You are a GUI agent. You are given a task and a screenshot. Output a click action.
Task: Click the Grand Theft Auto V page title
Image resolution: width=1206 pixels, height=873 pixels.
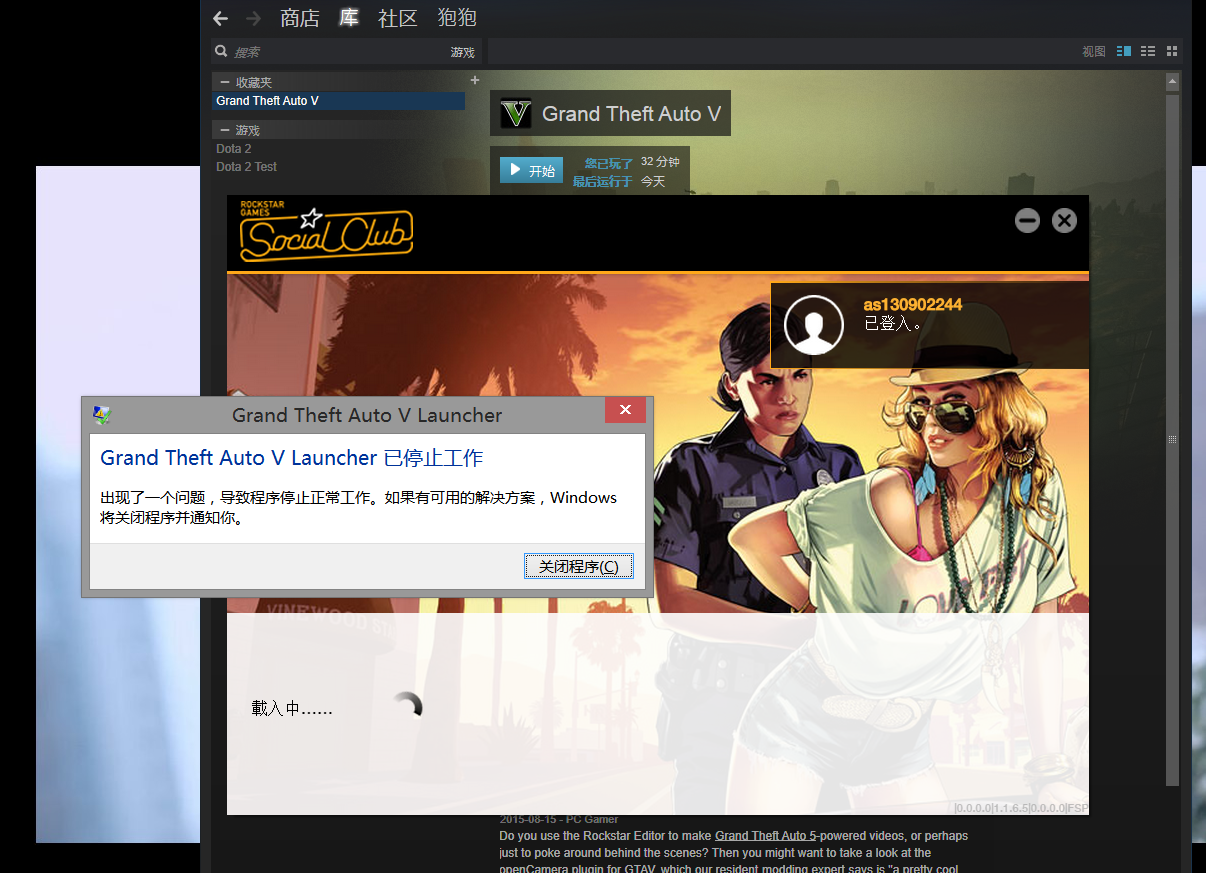[631, 114]
